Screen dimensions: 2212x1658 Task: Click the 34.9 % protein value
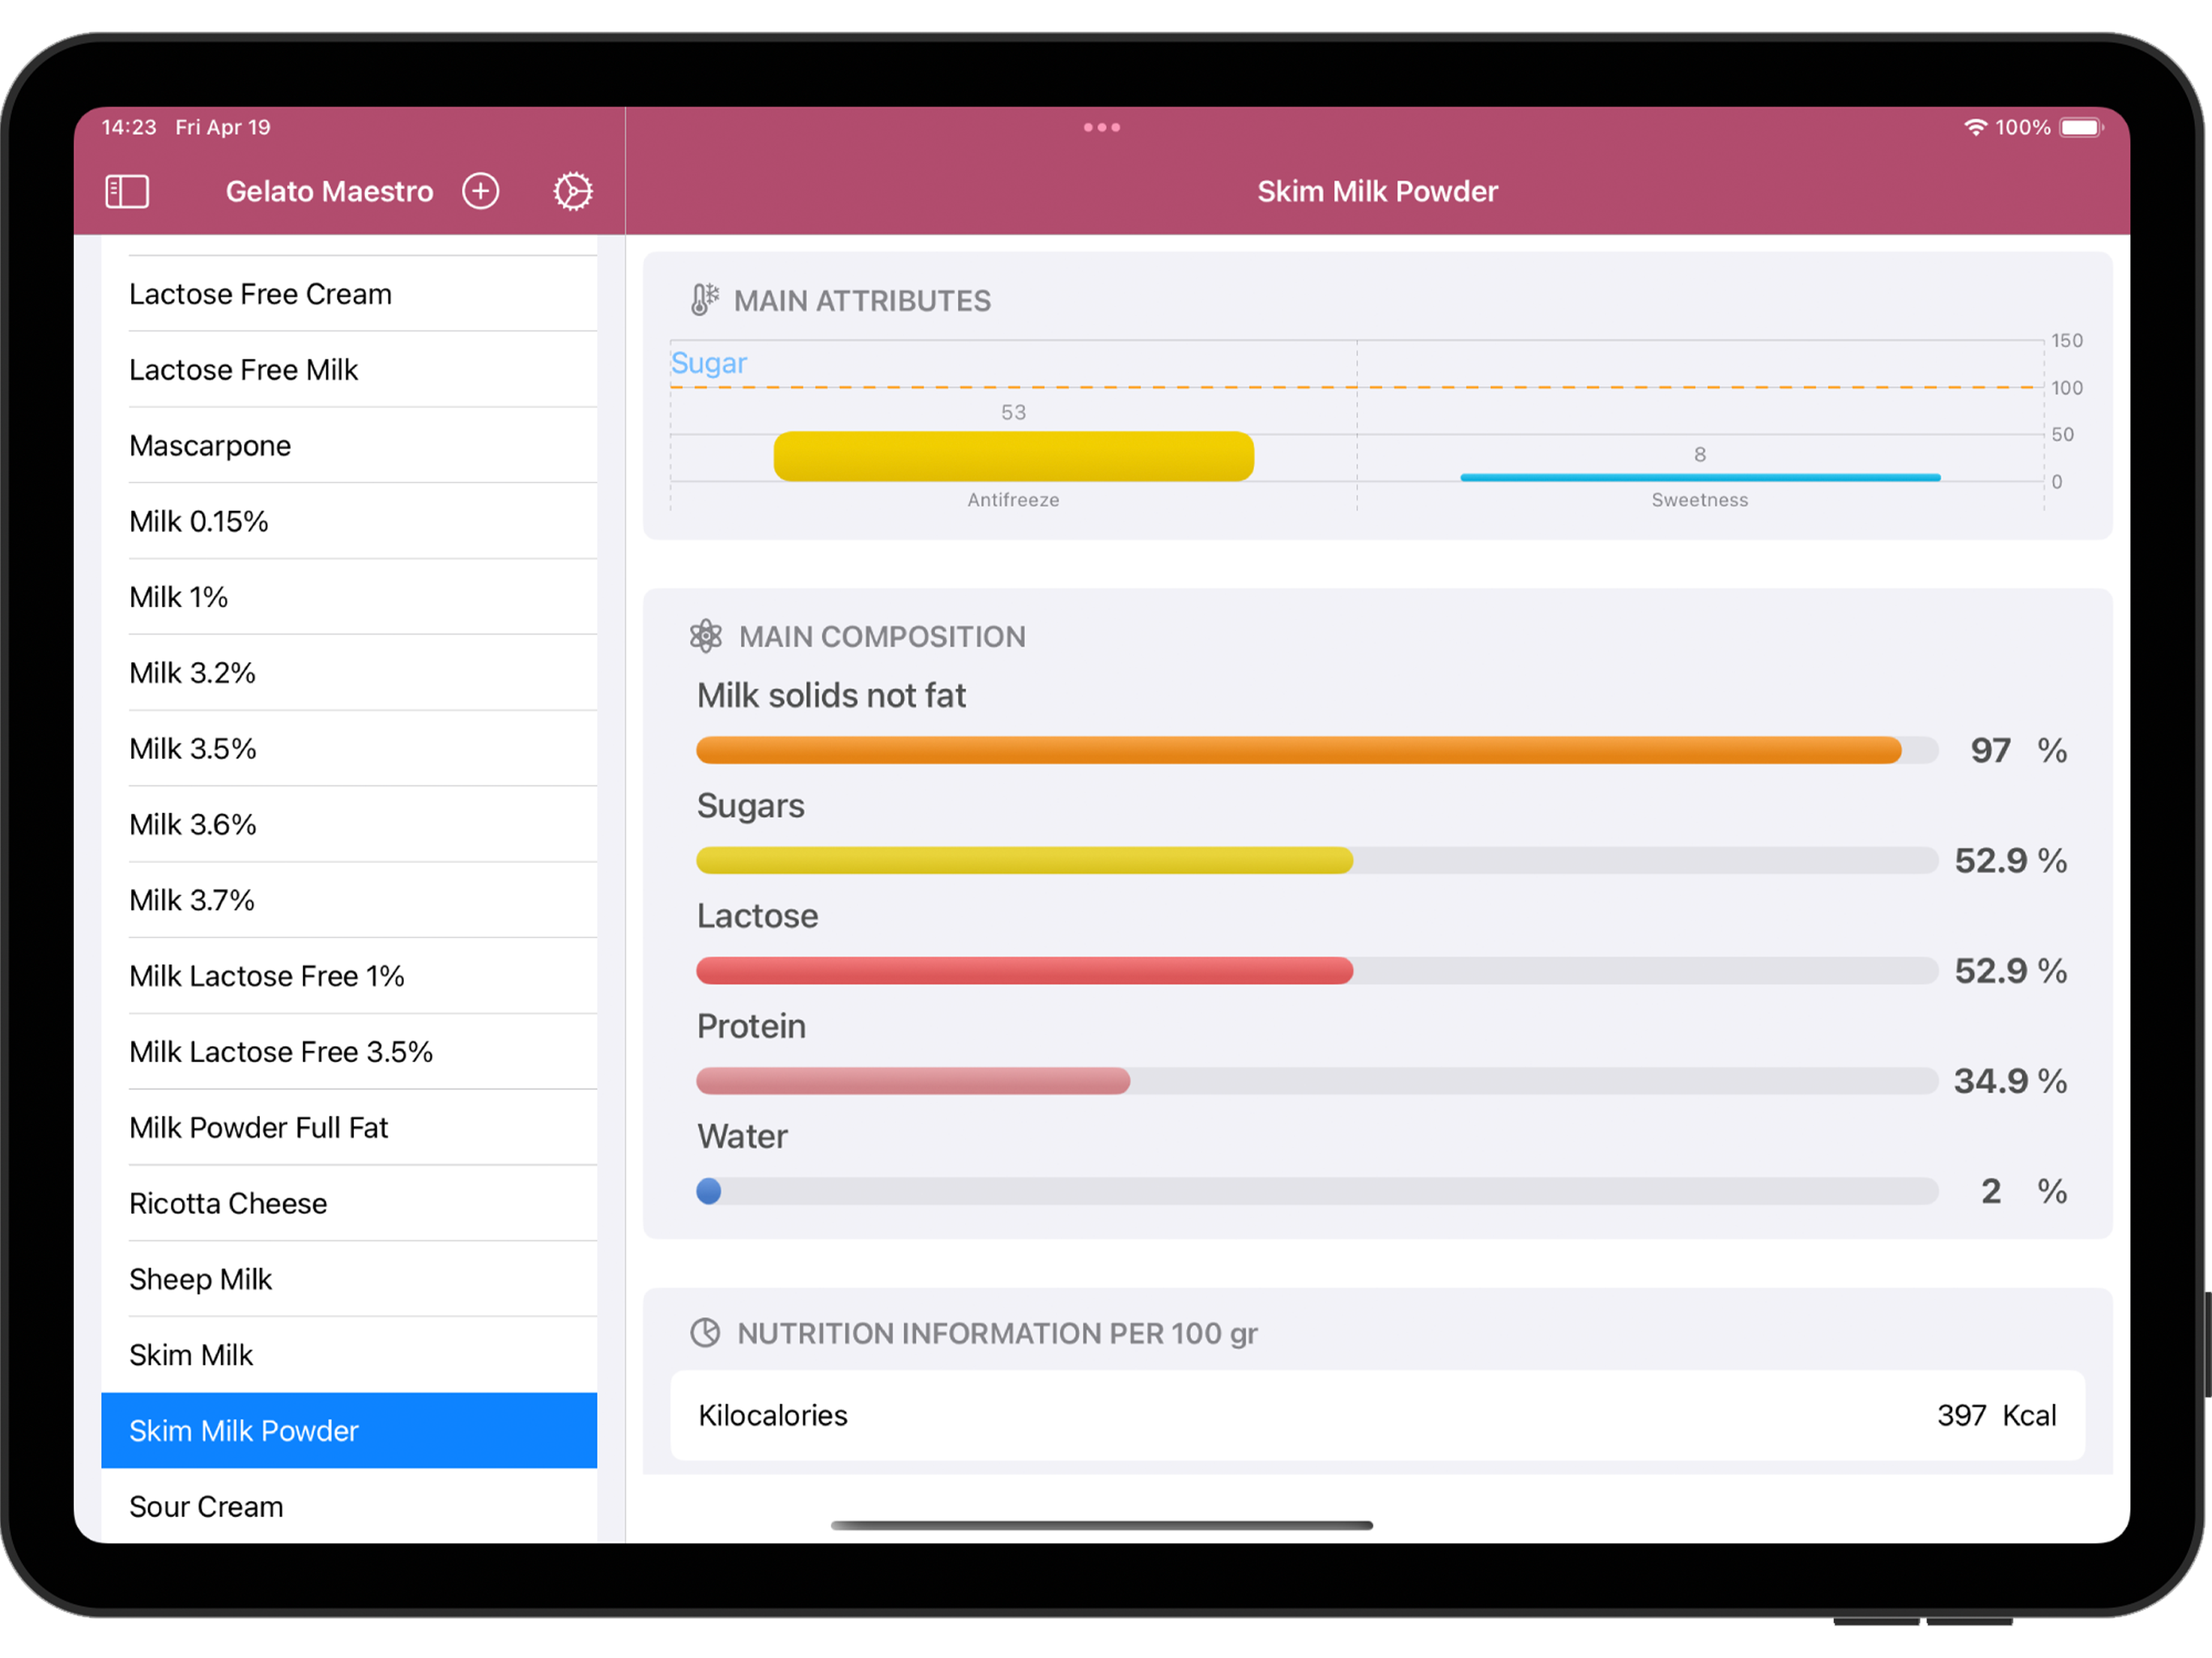point(2010,1081)
